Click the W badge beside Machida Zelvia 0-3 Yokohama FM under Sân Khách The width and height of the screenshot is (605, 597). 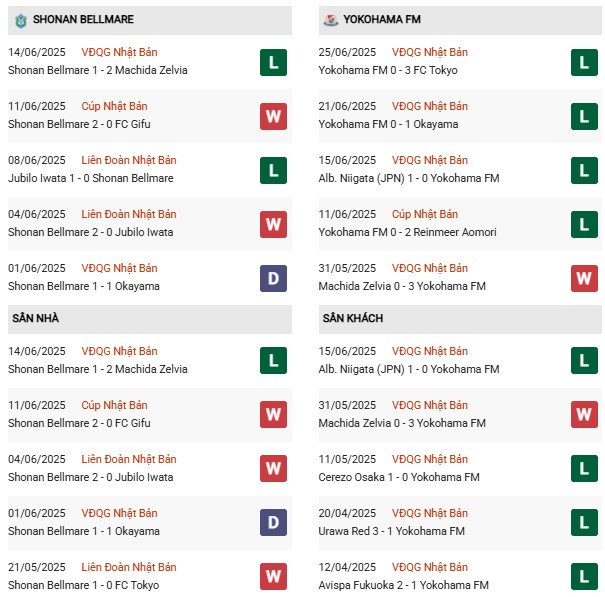coord(584,414)
